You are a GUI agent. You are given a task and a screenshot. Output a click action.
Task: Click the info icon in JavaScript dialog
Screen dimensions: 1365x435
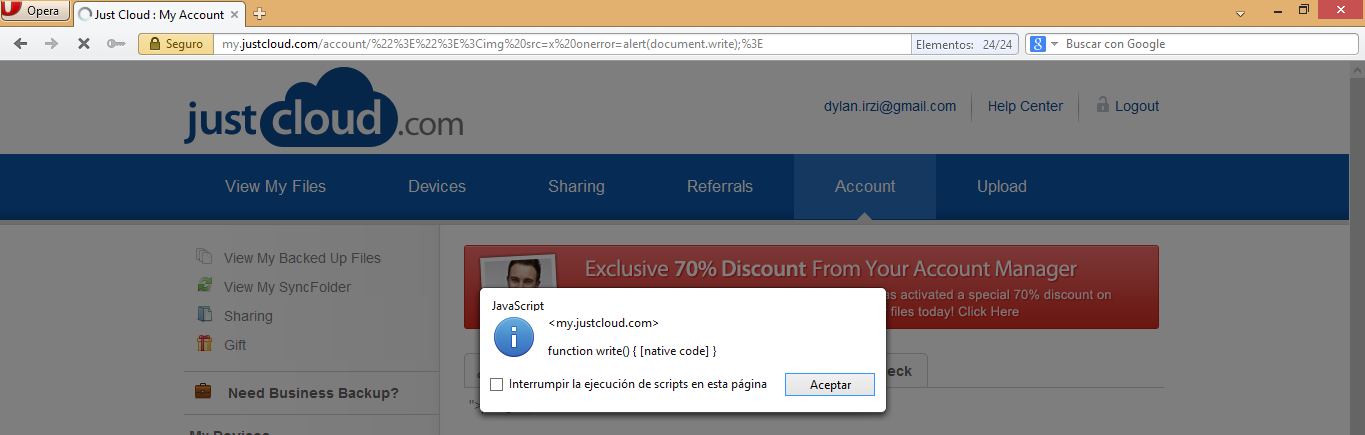[x=515, y=338]
